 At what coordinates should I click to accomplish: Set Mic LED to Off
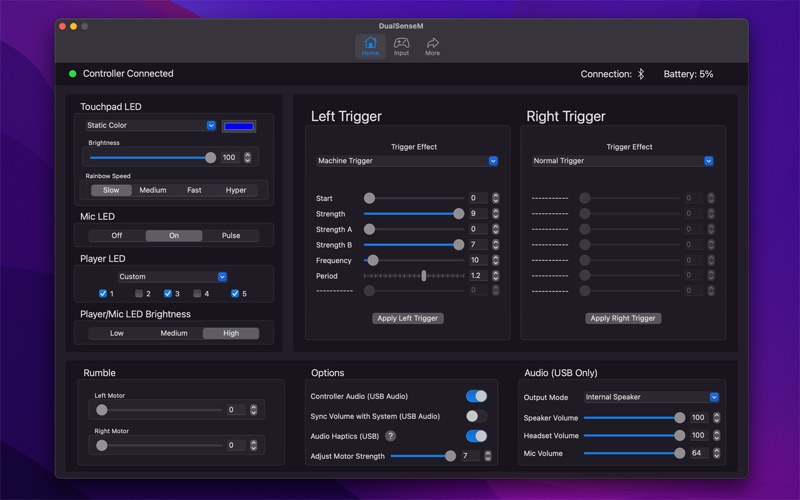[x=117, y=235]
